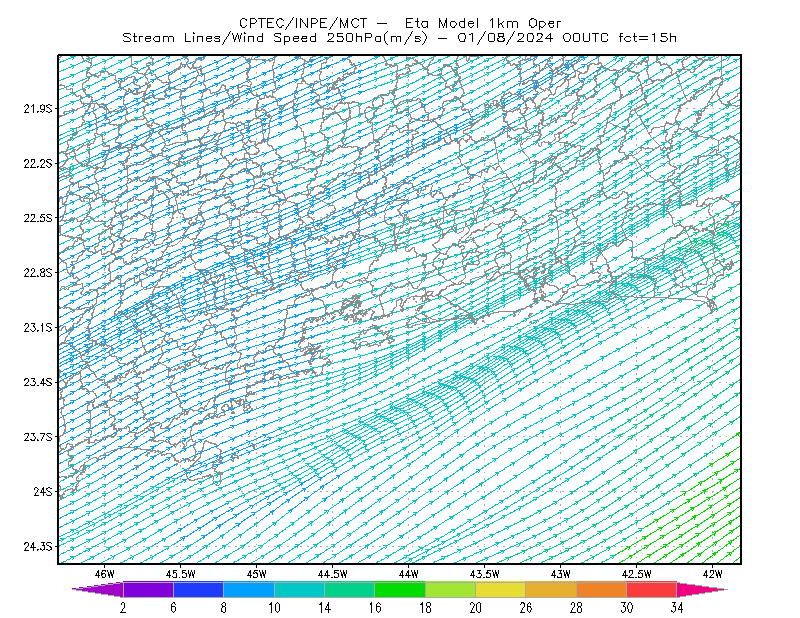The height and width of the screenshot is (618, 800).
Task: Click the 42W longitude axis label
Action: click(712, 574)
